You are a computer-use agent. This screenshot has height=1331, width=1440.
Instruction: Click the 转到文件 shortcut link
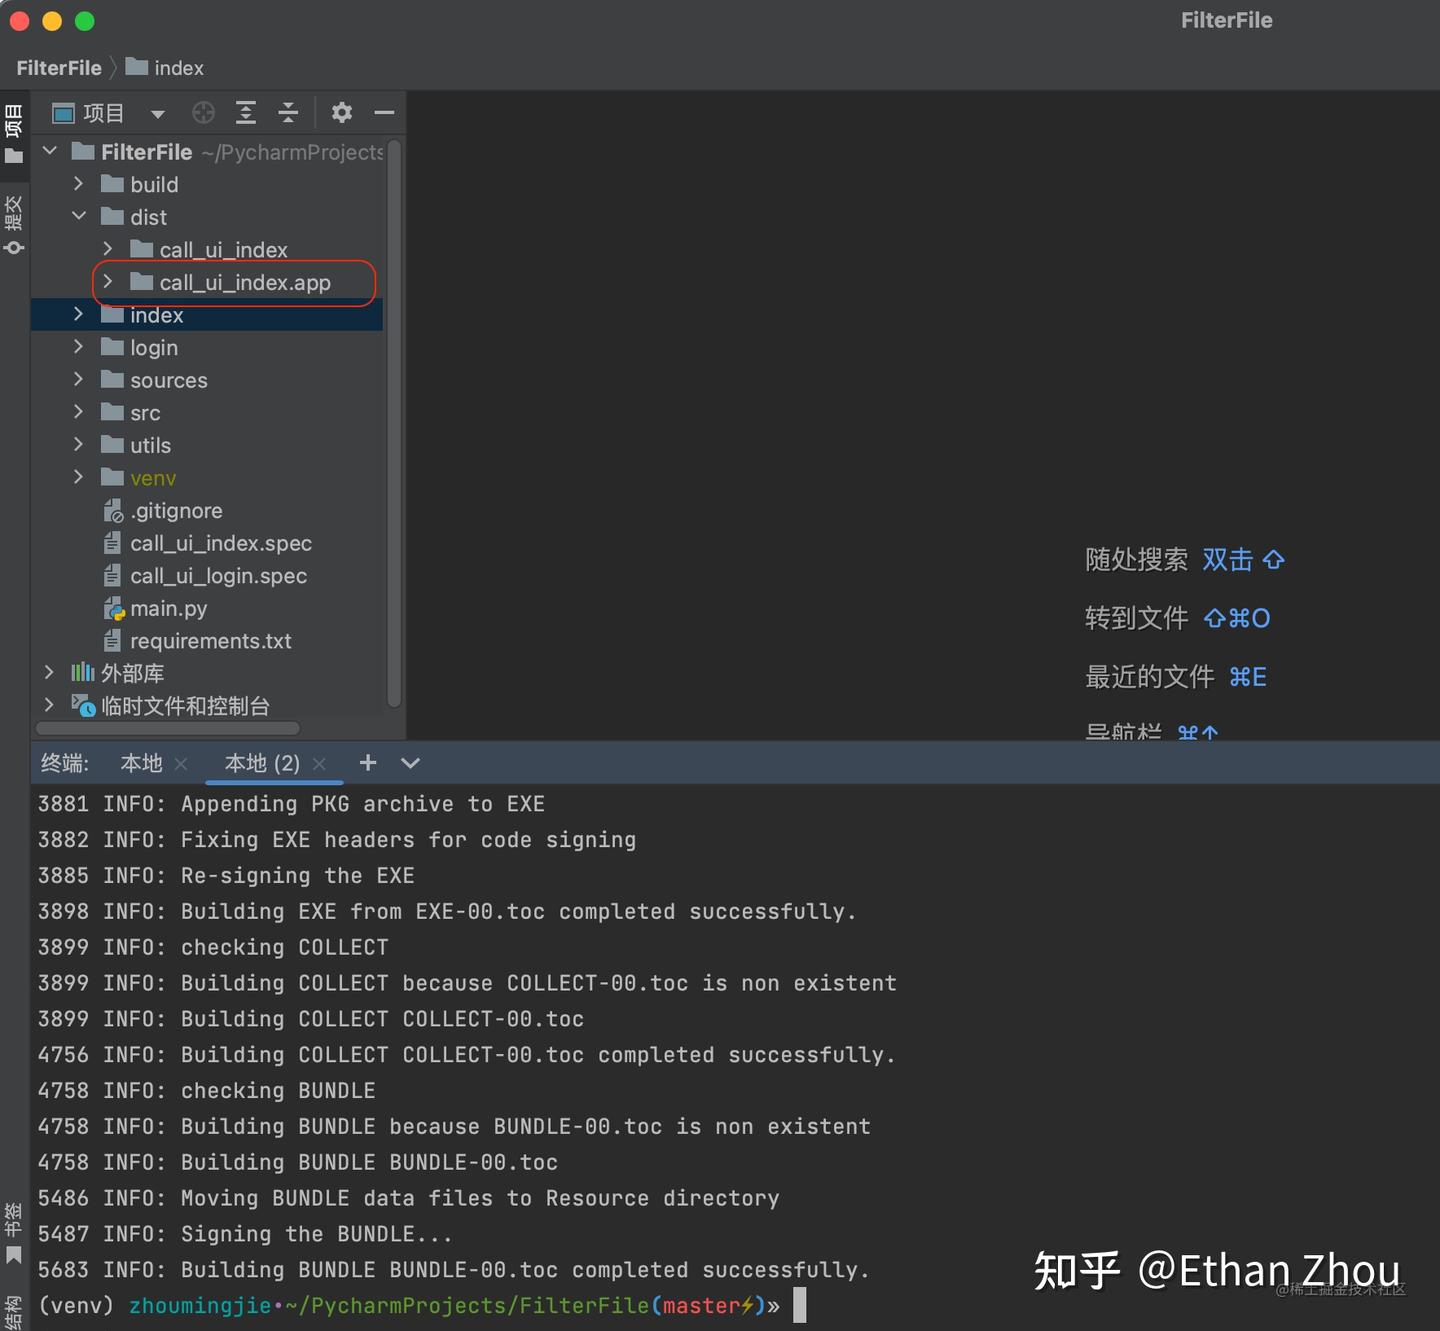point(1136,618)
